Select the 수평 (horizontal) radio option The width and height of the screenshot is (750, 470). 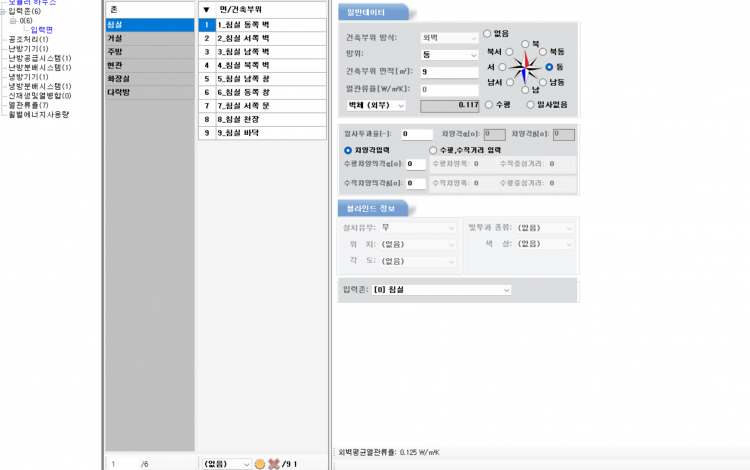pos(488,104)
